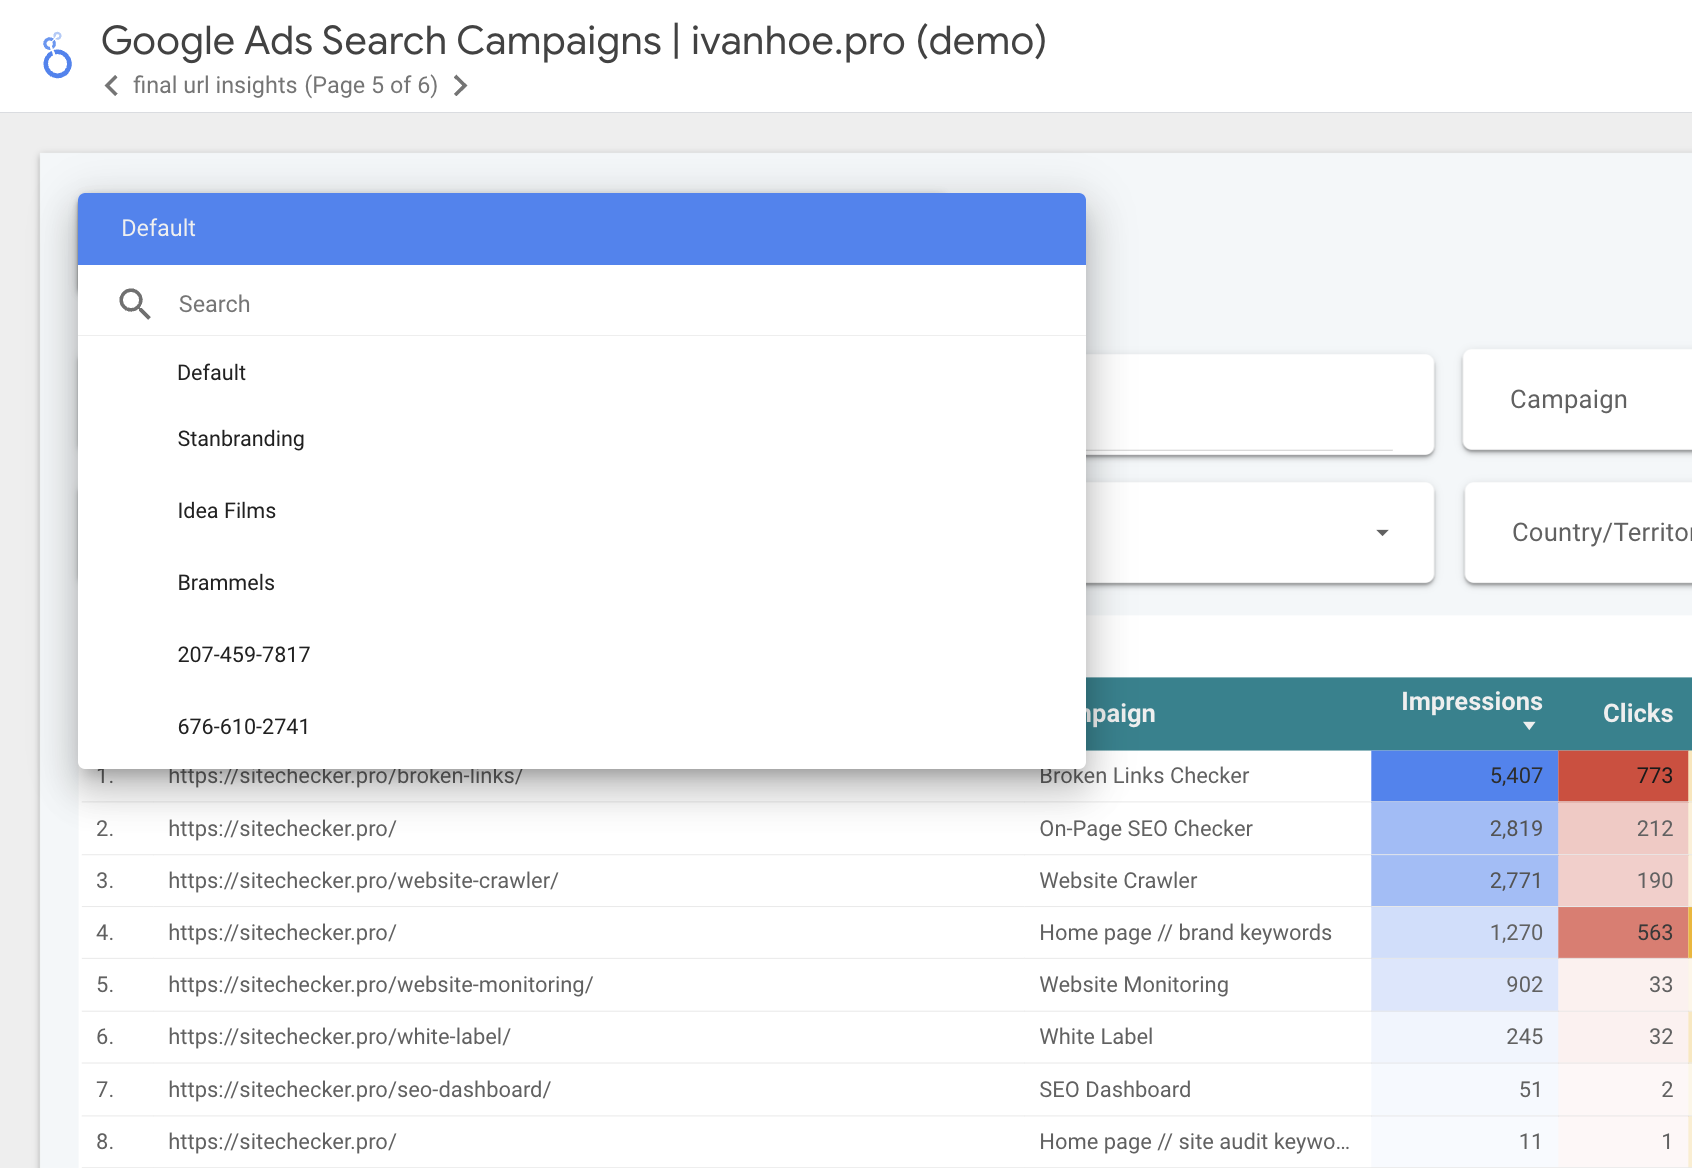Screen dimensions: 1692x1168
Task: Type in the dropdown Search field
Action: tap(600, 304)
